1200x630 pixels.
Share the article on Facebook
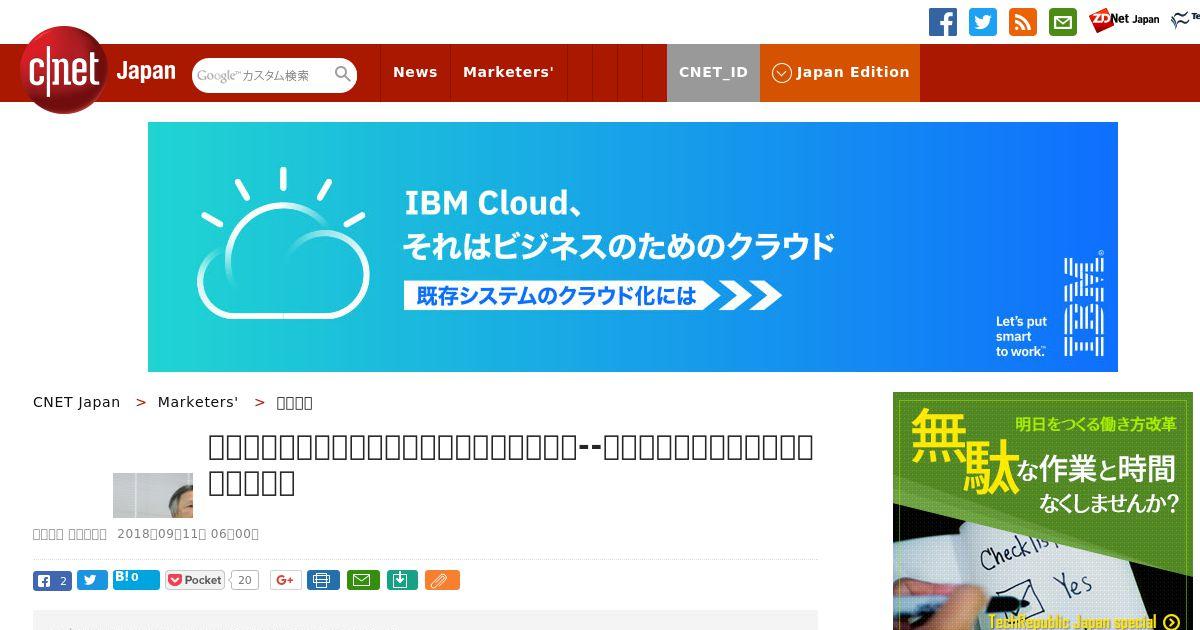[x=52, y=580]
